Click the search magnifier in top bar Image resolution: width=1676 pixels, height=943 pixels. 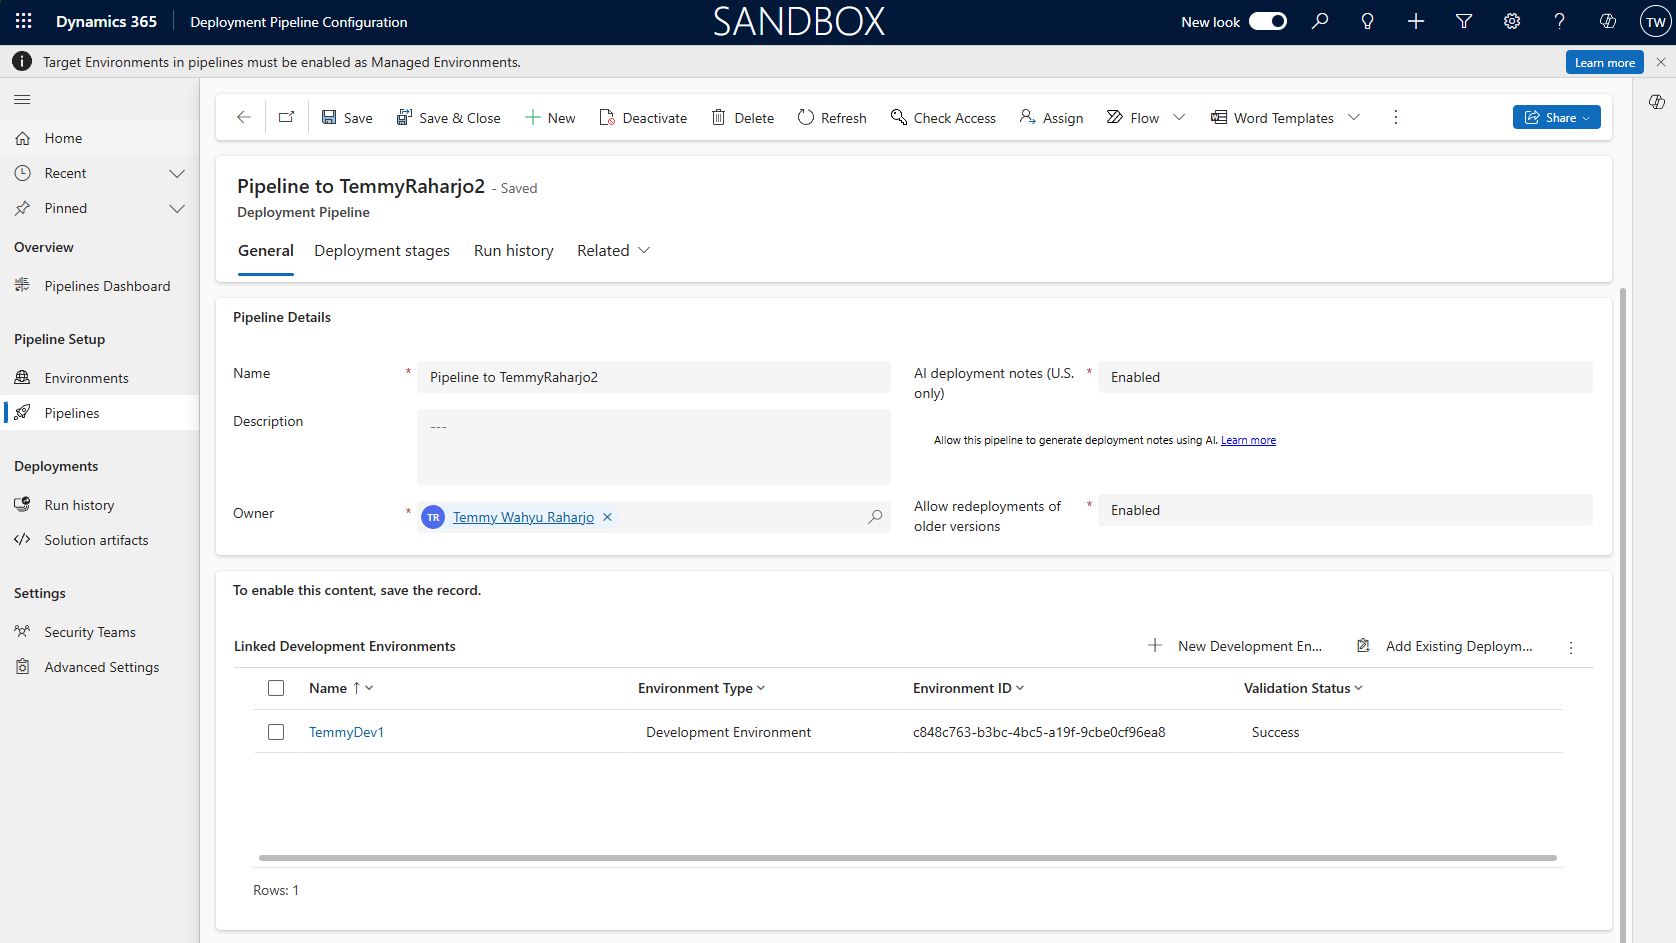point(1320,21)
